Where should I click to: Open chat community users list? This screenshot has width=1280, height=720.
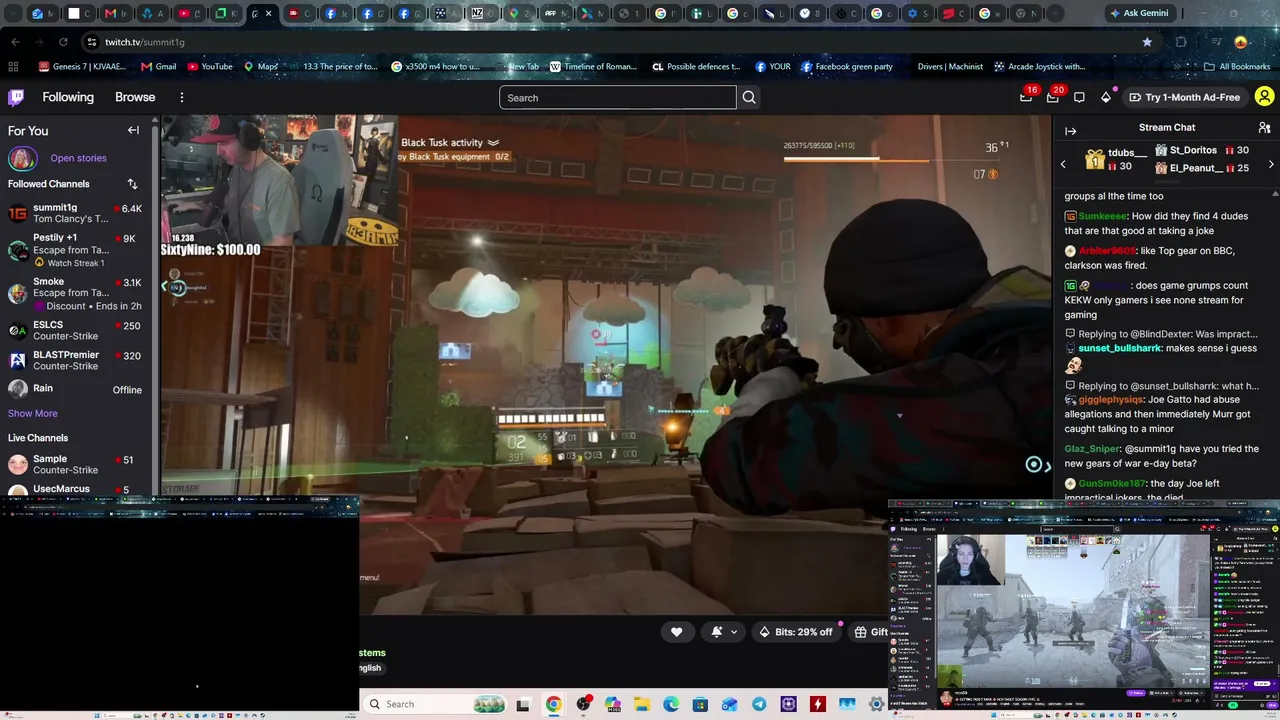(1264, 128)
